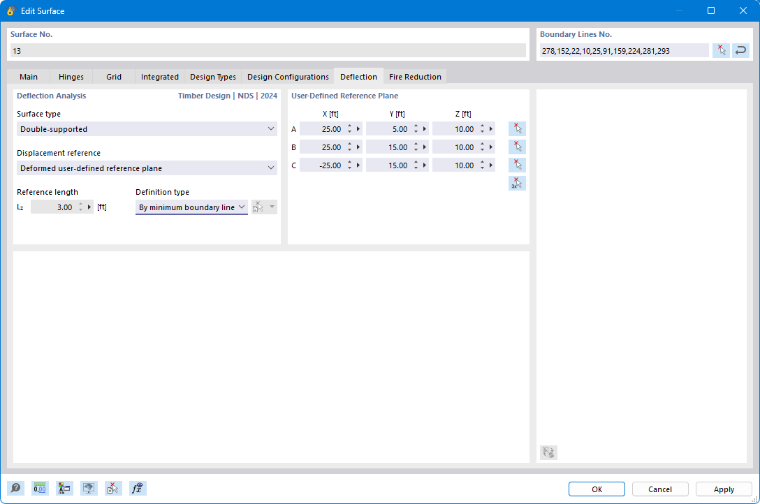Switch to Grid tab
760x504 pixels.
114,77
